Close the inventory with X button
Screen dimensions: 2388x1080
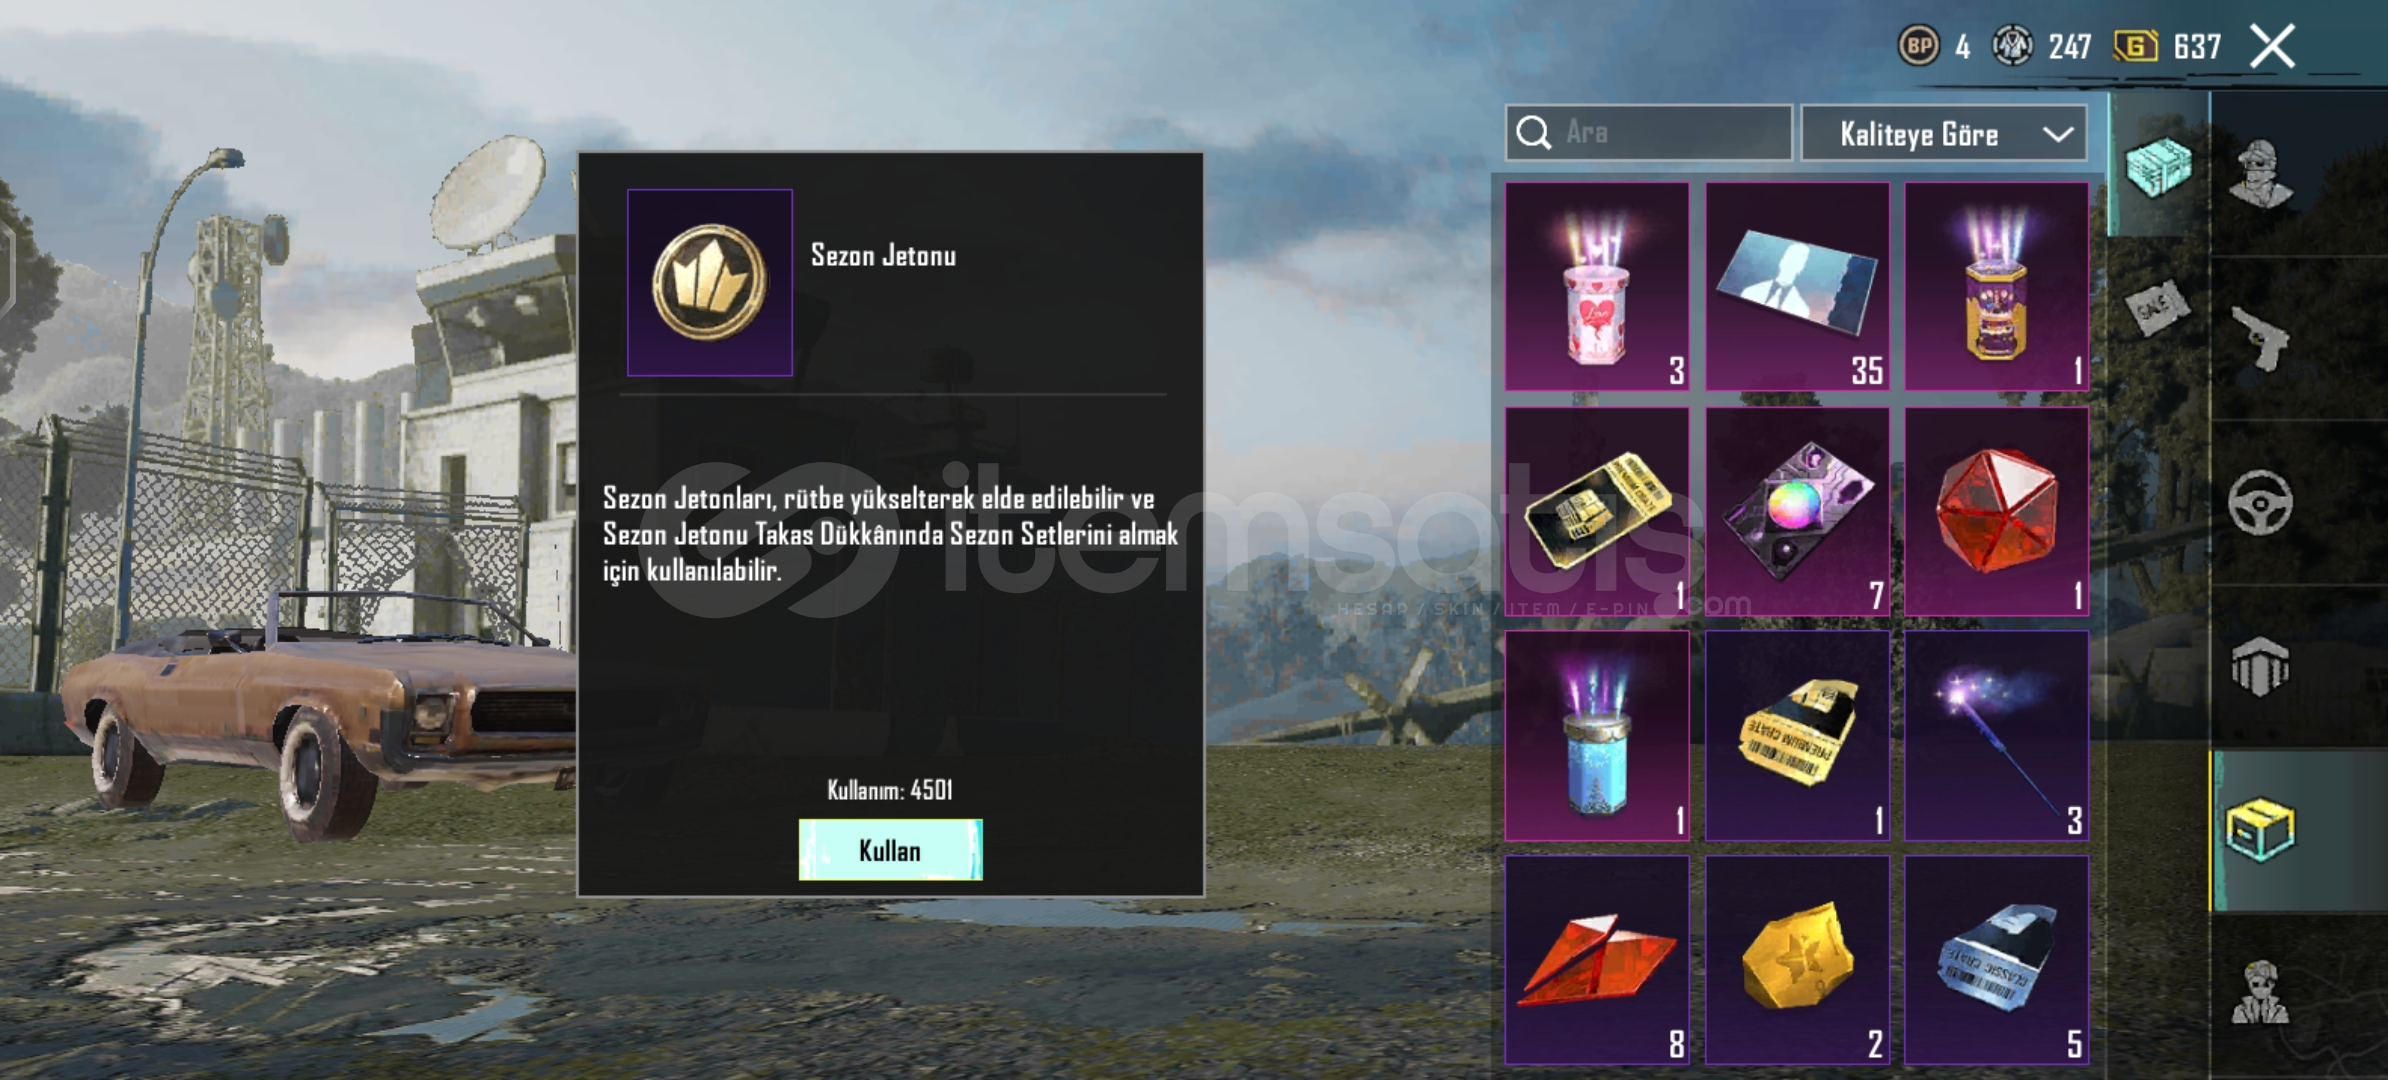[2272, 46]
